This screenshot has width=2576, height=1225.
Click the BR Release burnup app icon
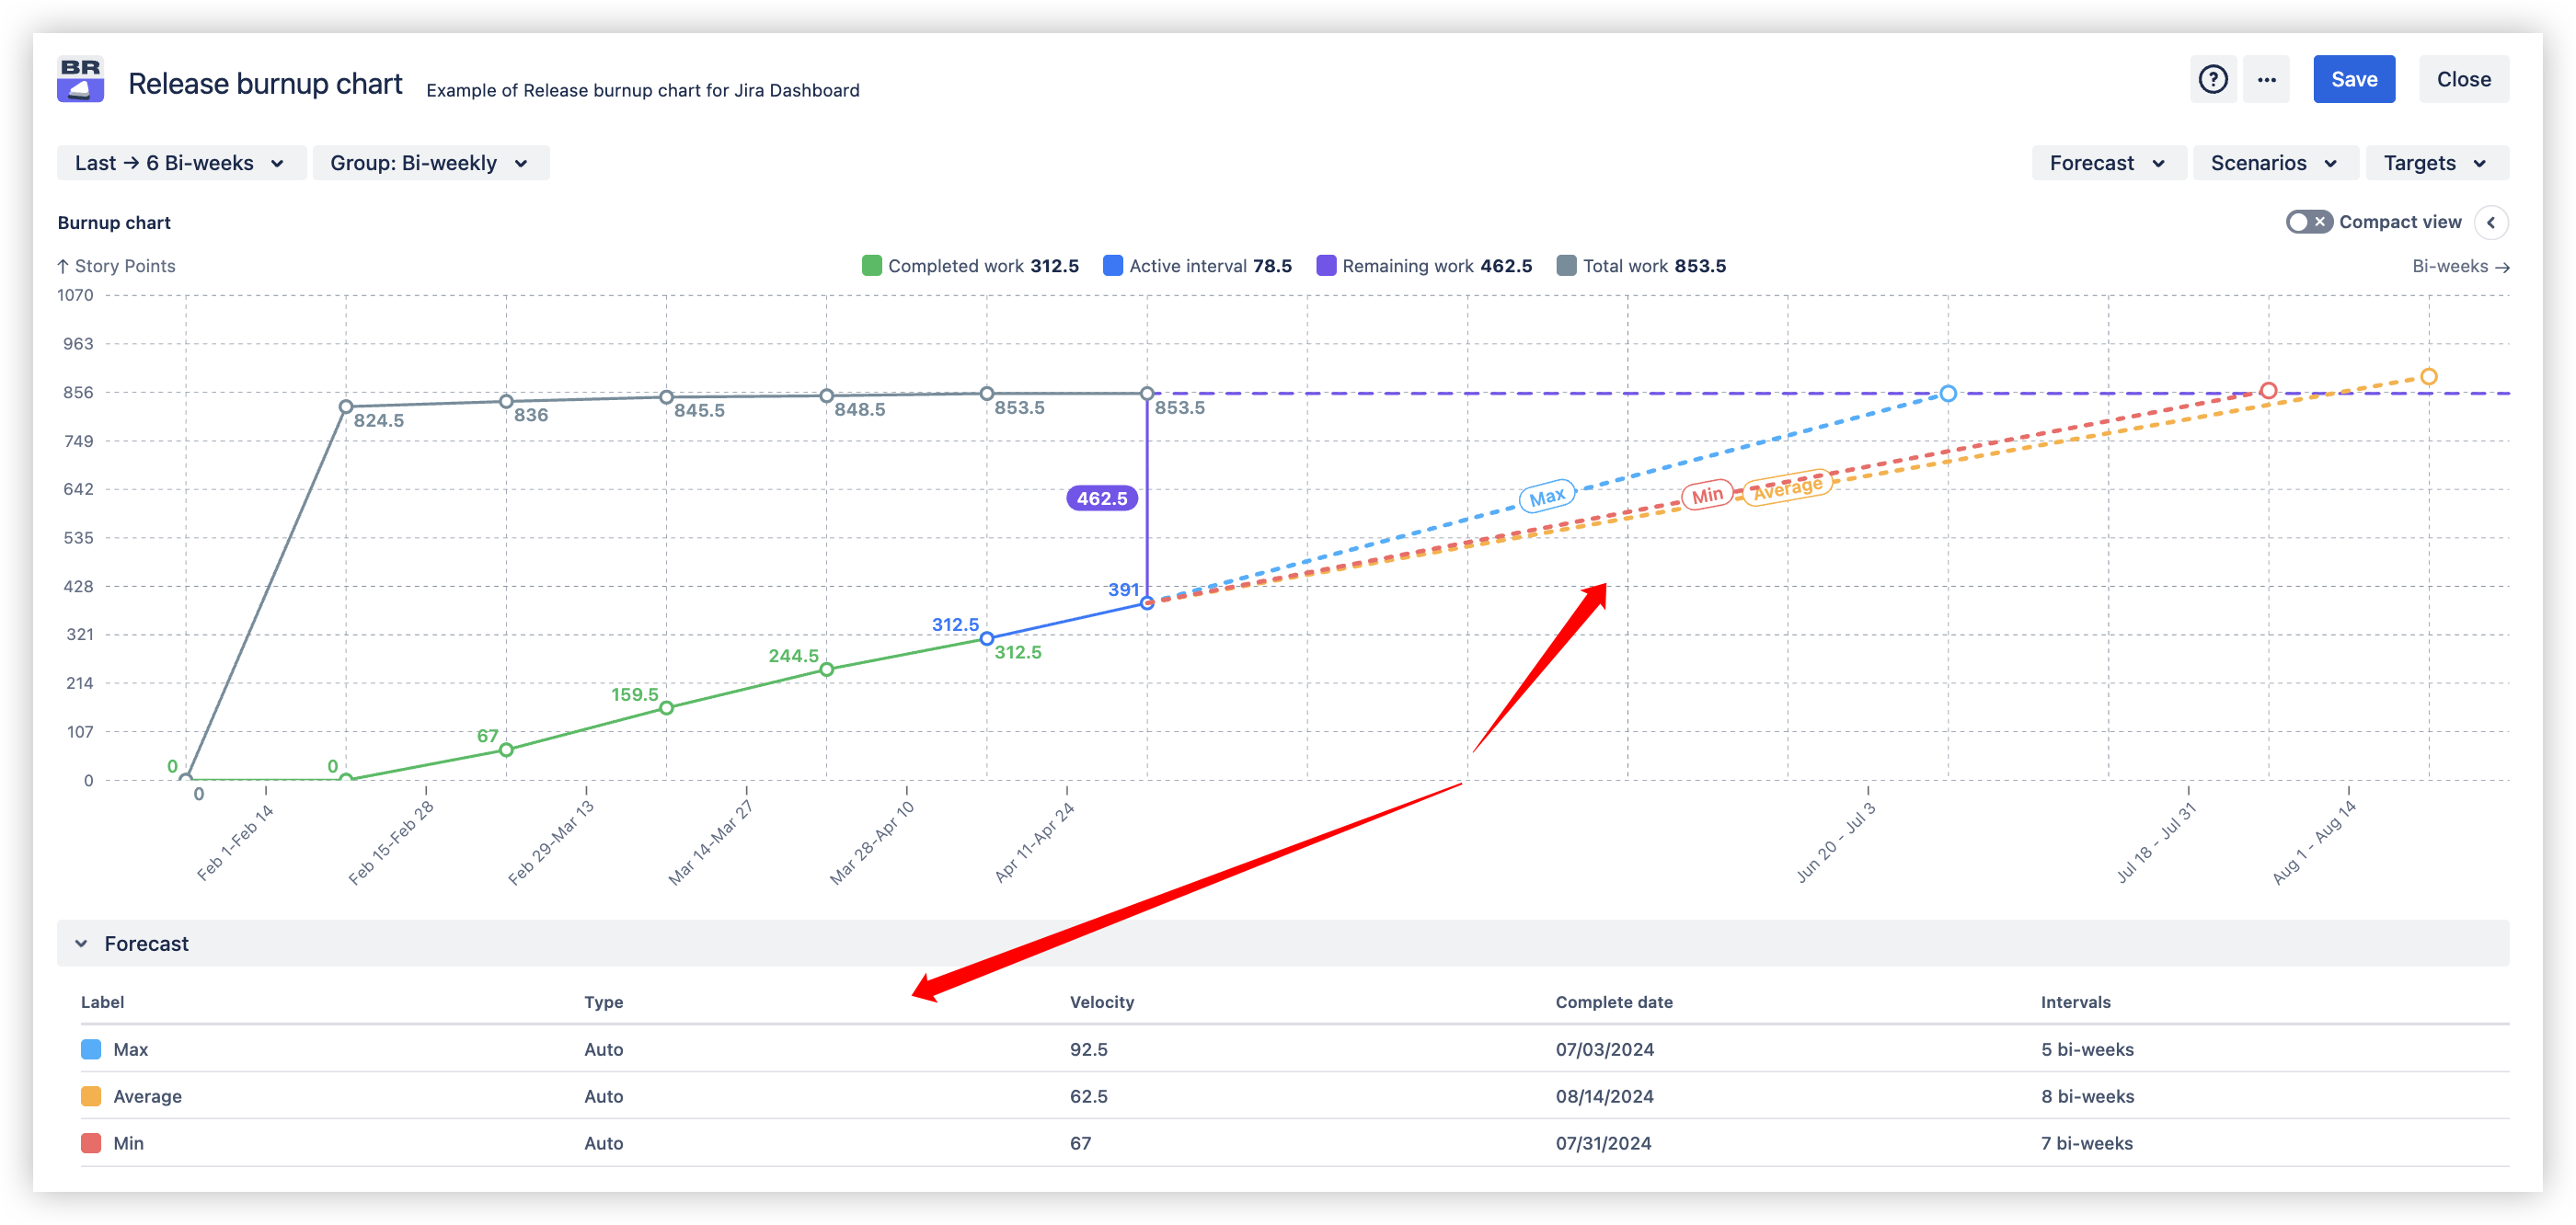(x=80, y=79)
